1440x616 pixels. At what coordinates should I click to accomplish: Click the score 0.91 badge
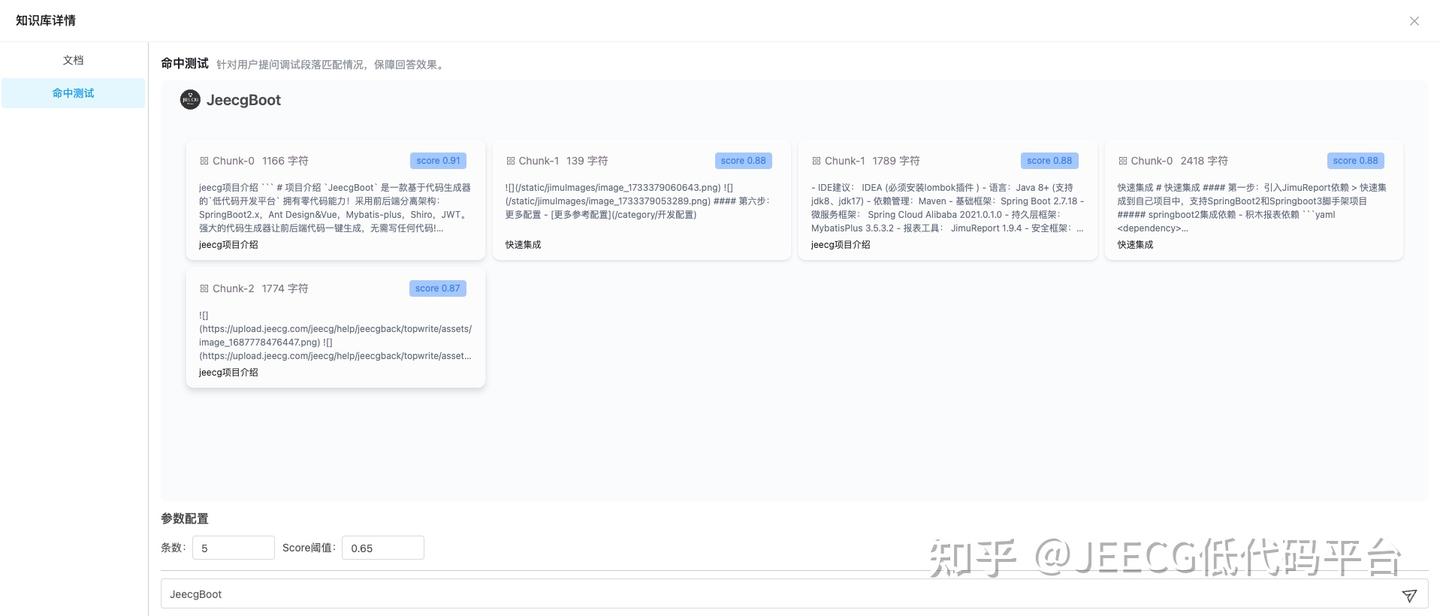[x=438, y=161]
